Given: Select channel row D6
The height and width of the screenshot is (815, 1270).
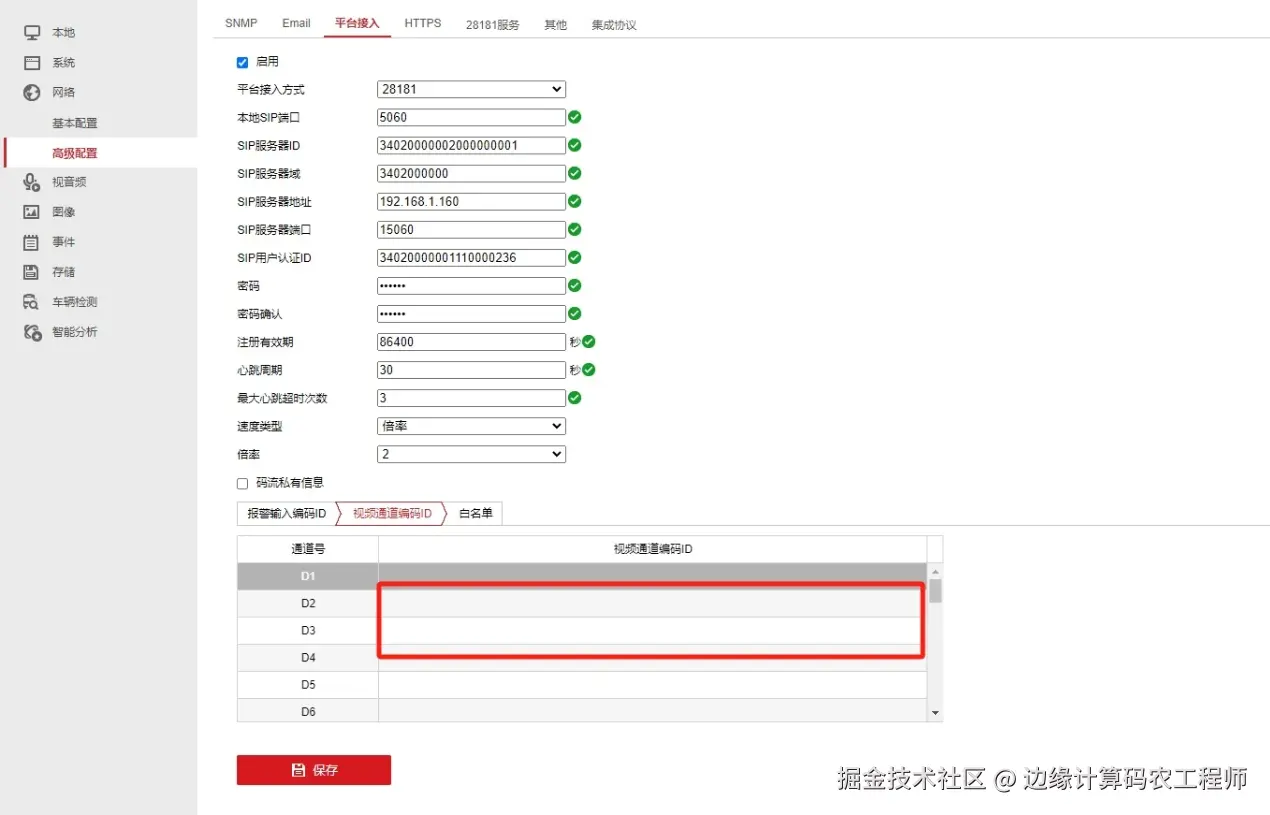Looking at the screenshot, I should click(582, 710).
